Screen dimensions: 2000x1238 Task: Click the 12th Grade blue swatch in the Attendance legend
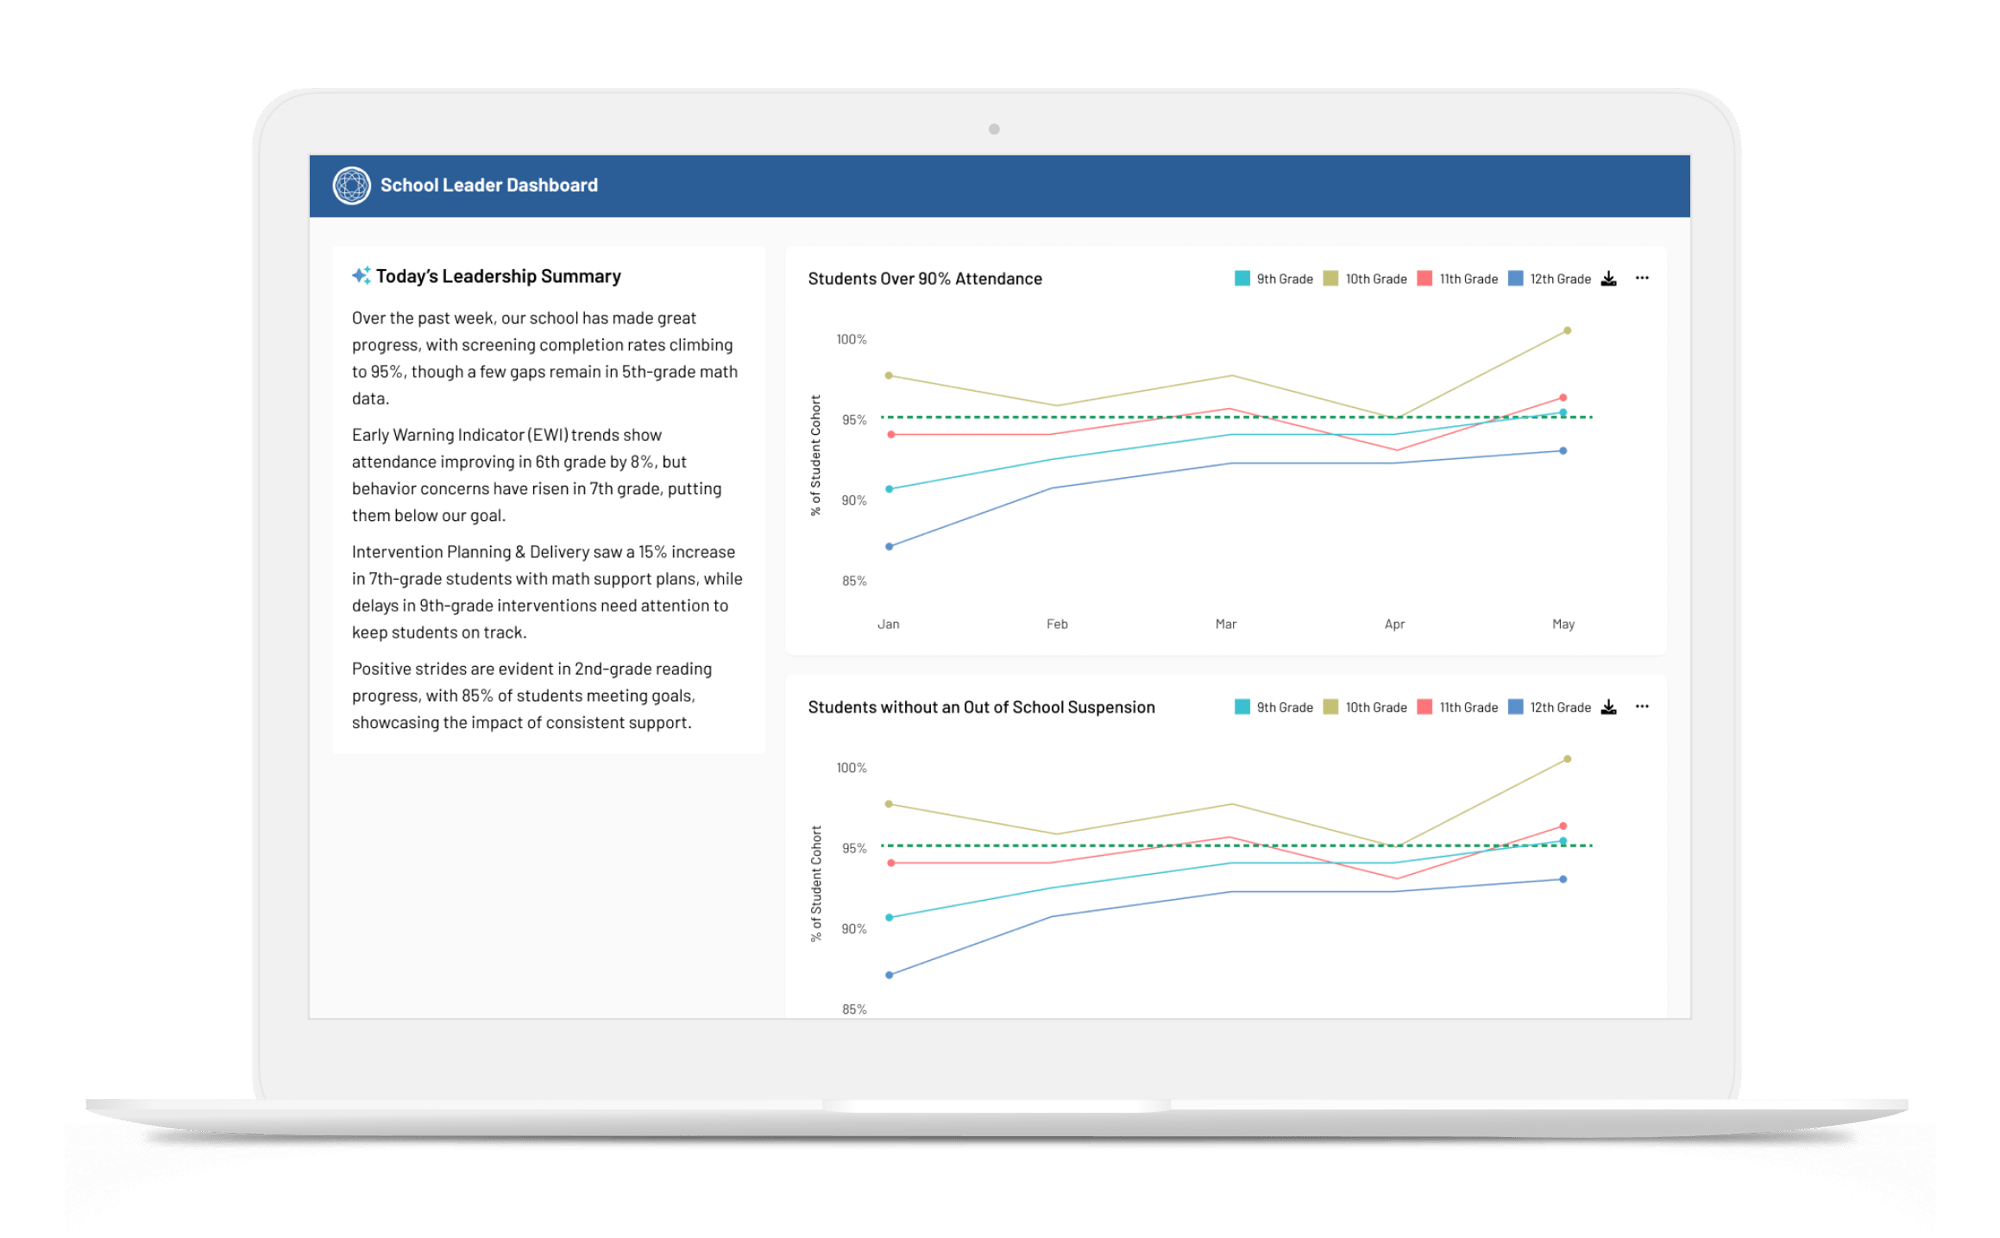[x=1516, y=279]
